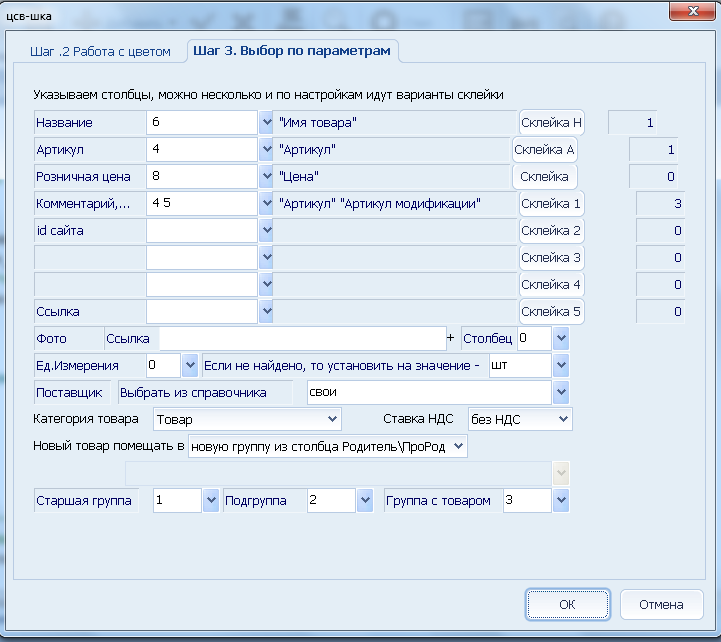The height and width of the screenshot is (642, 721).
Task: Click the Склейка 1 button
Action: [x=550, y=204]
